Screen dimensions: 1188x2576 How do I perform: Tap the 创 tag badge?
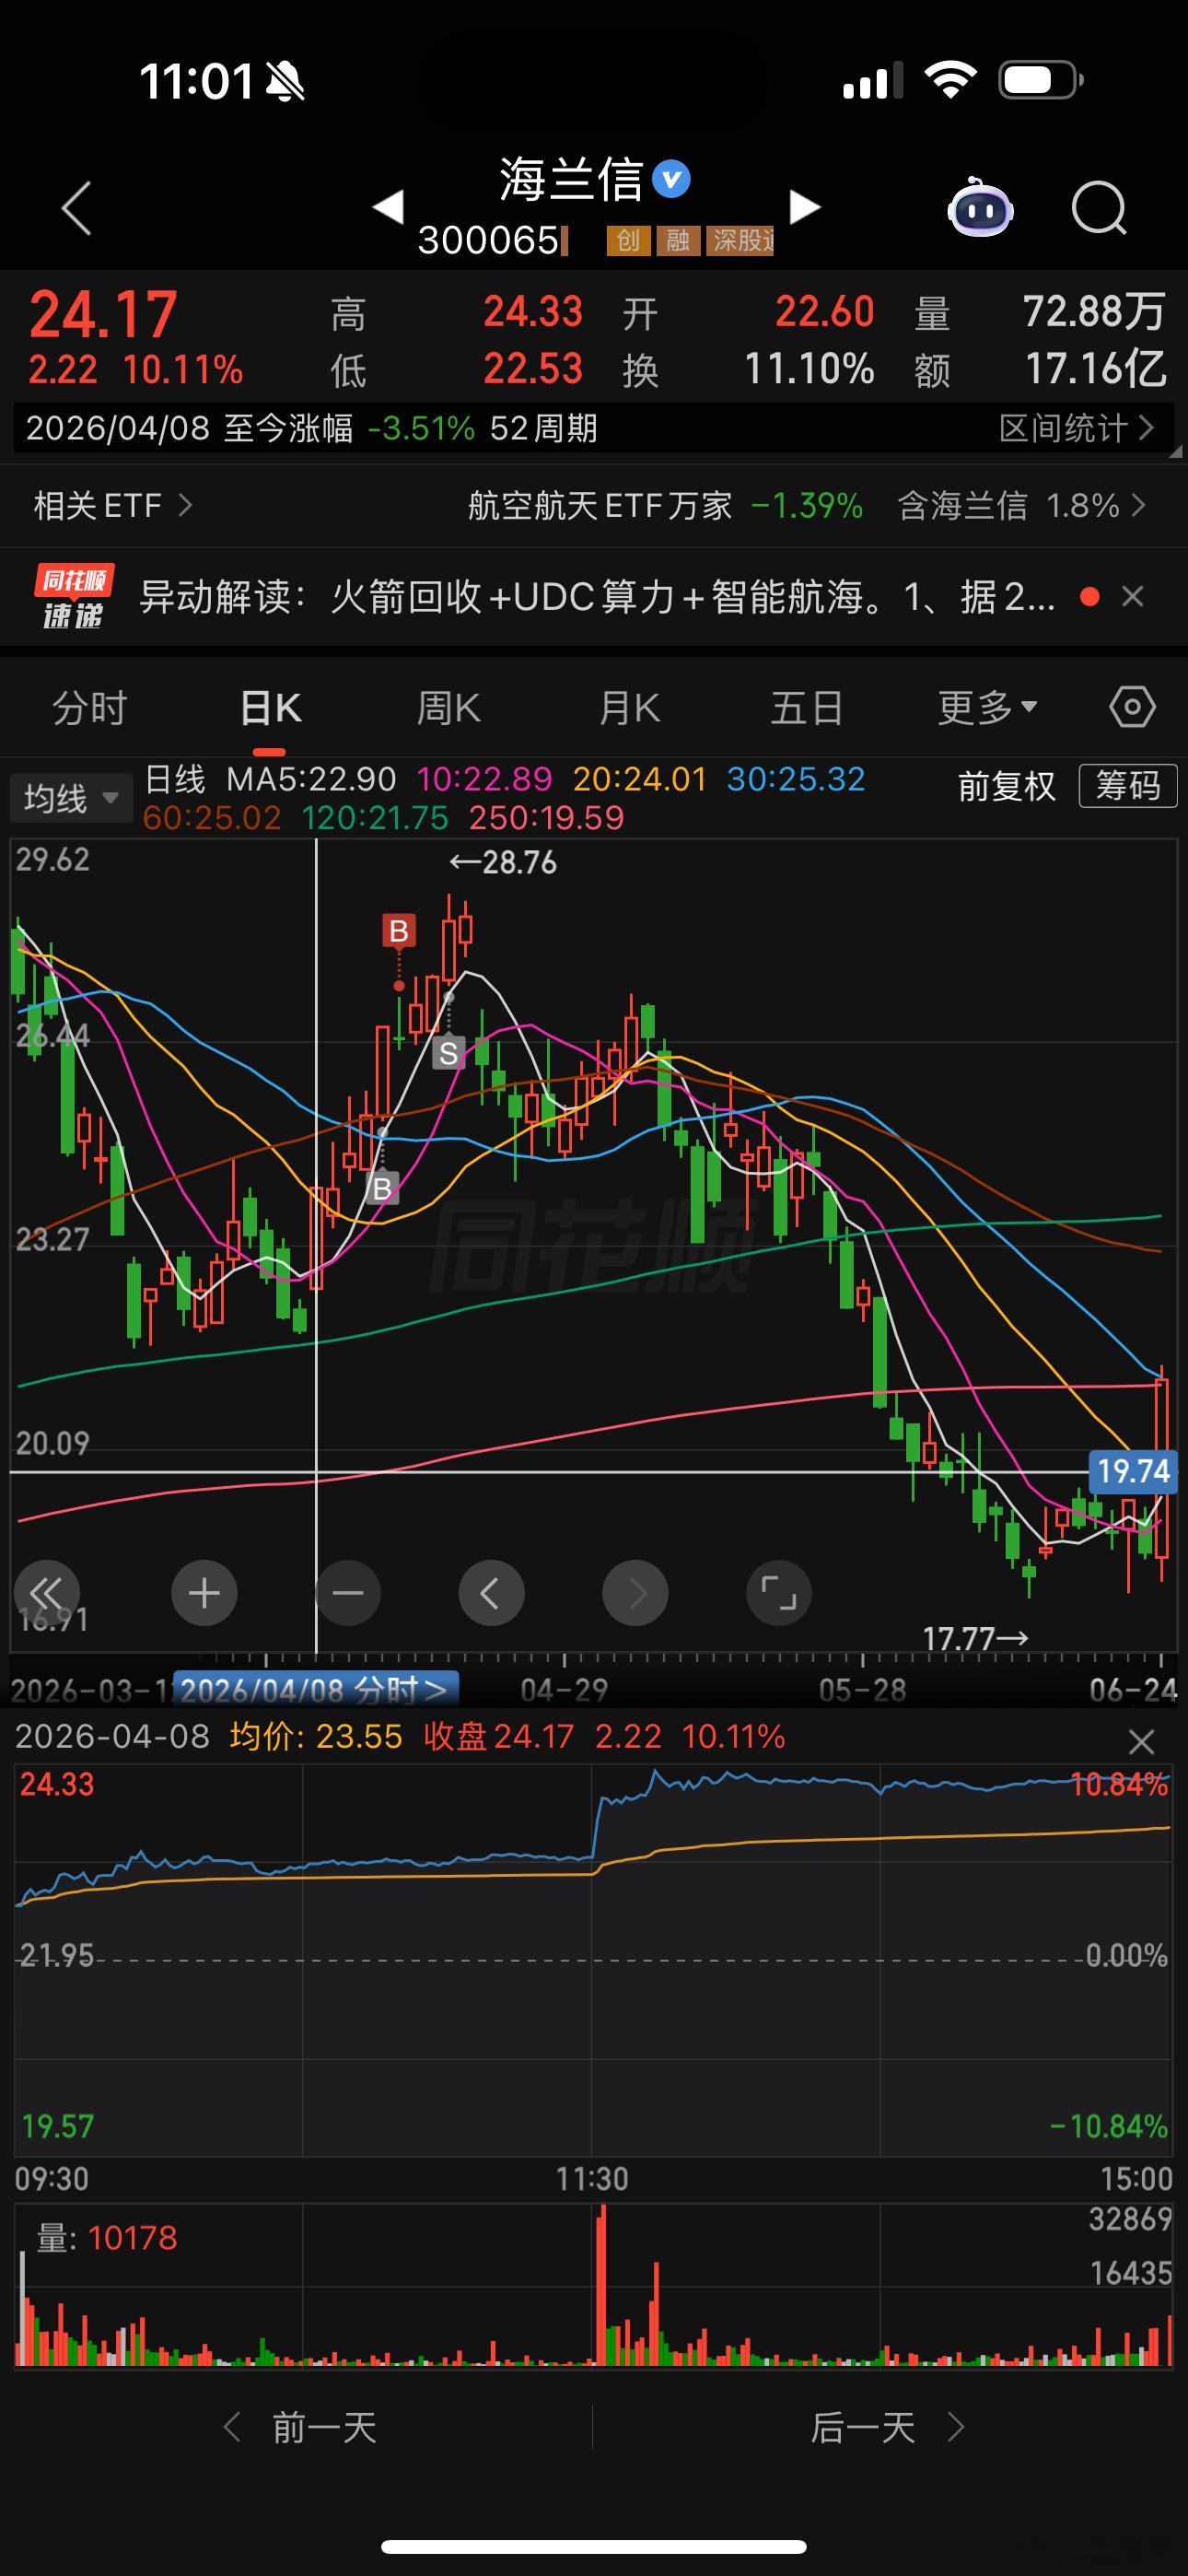pyautogui.click(x=628, y=240)
